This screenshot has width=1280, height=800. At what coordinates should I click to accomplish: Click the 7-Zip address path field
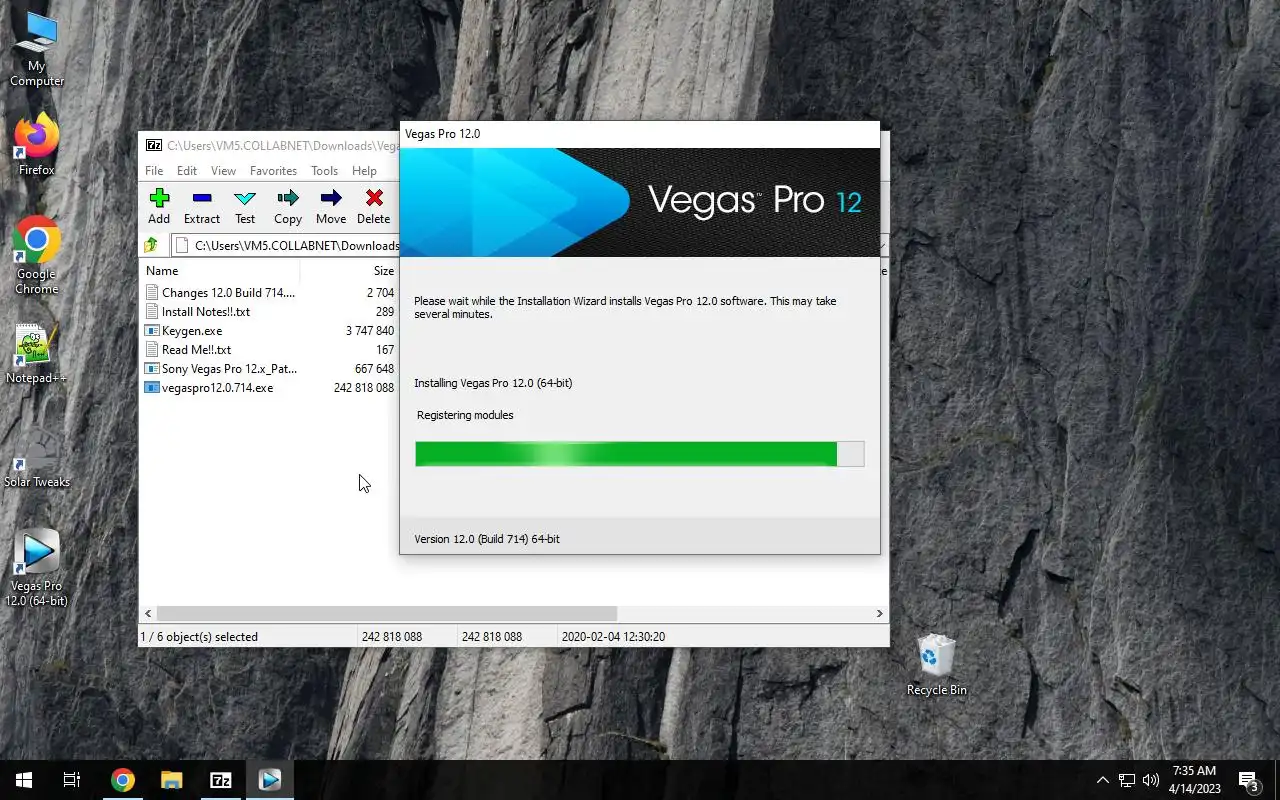285,245
